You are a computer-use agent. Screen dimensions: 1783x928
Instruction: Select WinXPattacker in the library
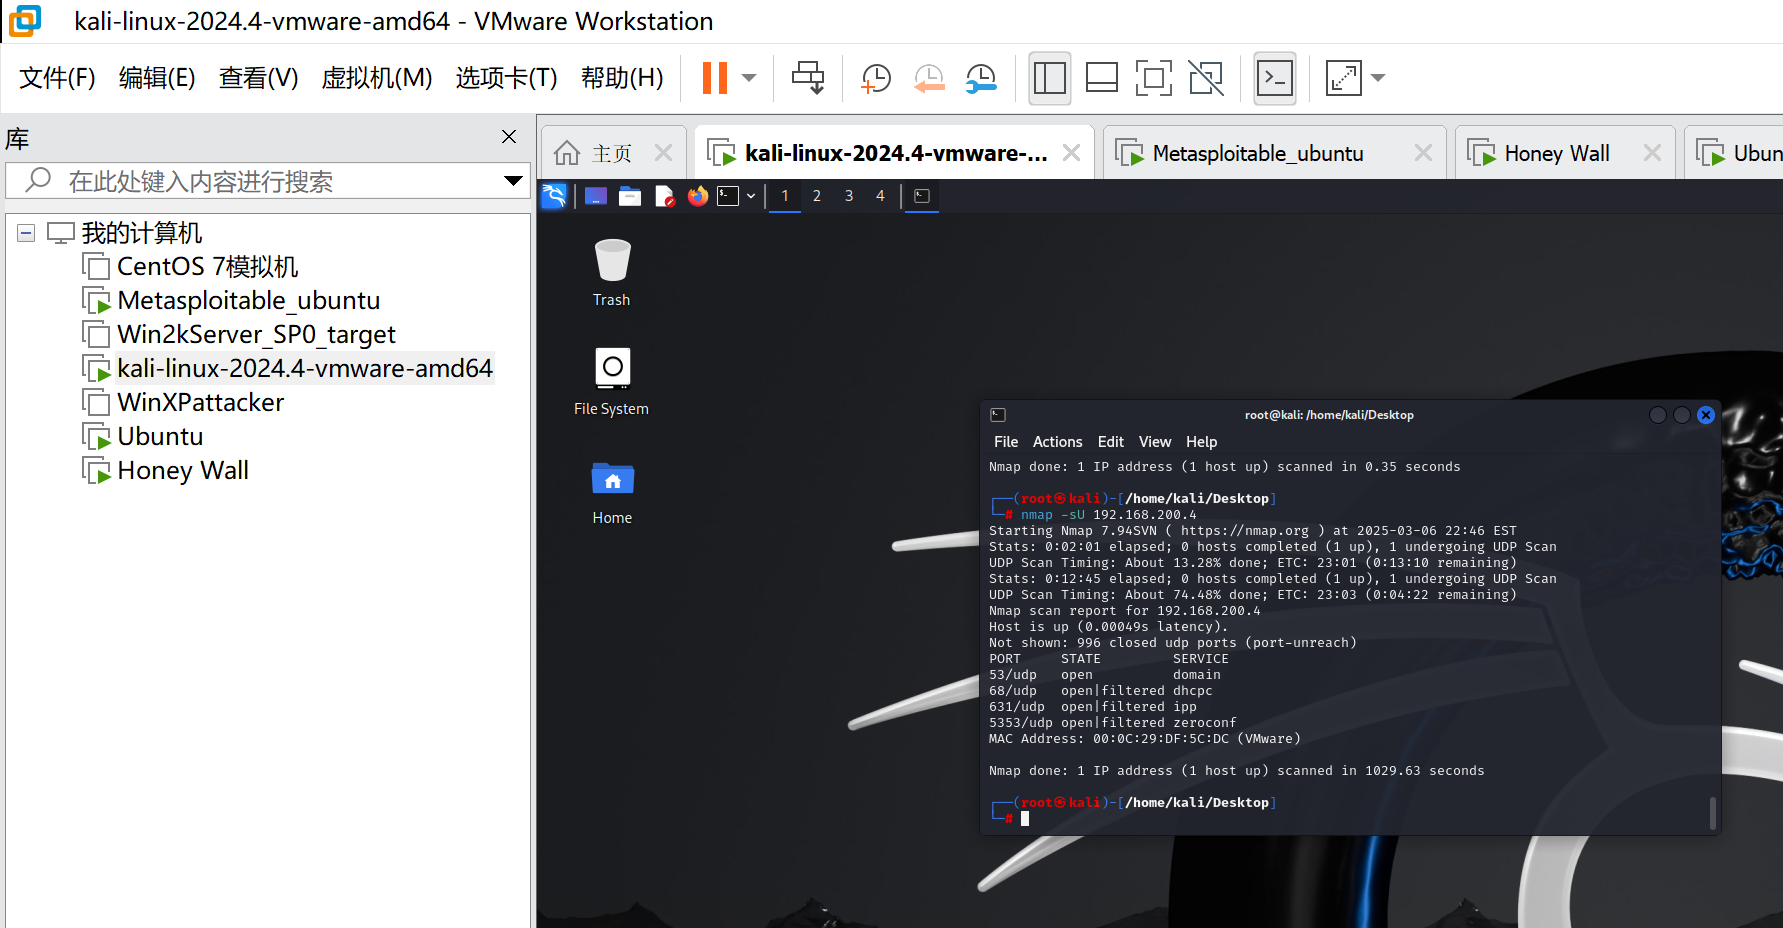coord(200,403)
